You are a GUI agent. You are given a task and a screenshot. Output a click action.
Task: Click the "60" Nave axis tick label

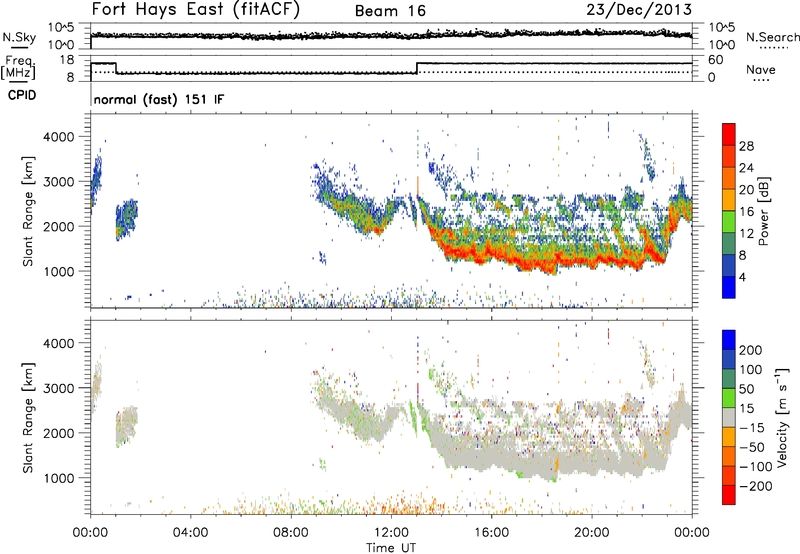point(715,60)
